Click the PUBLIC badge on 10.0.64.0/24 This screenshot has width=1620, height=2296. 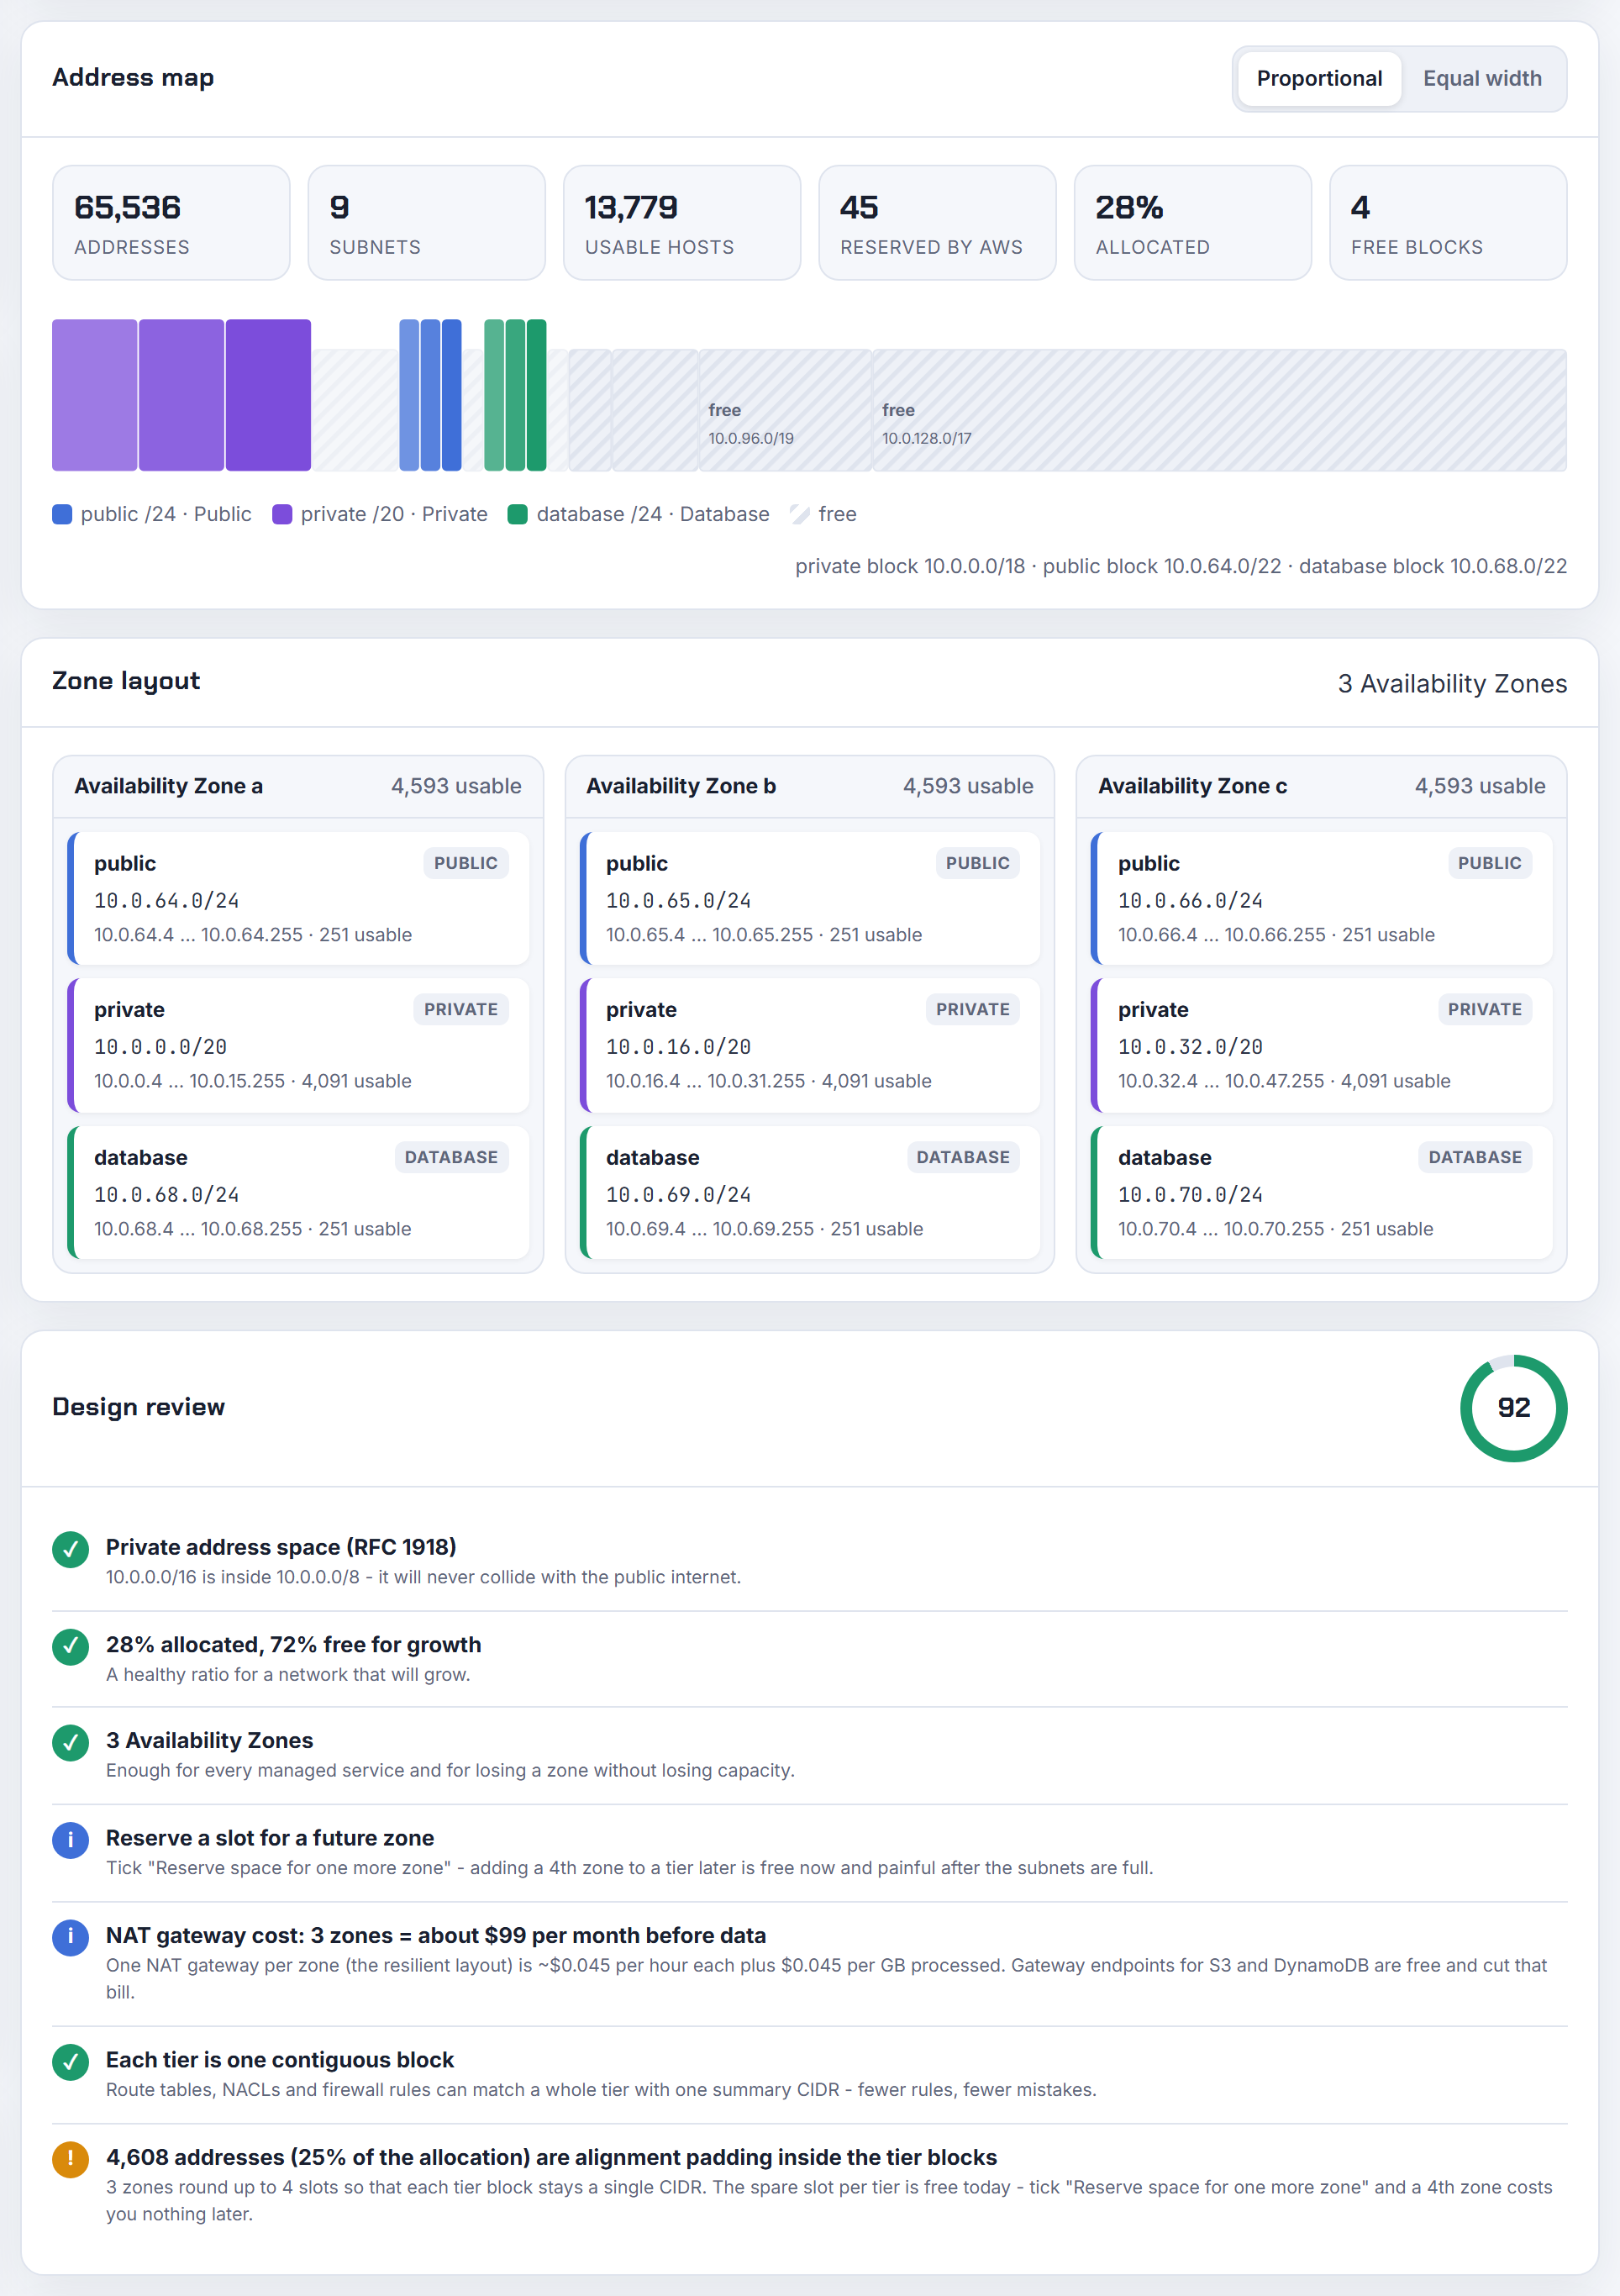466,863
